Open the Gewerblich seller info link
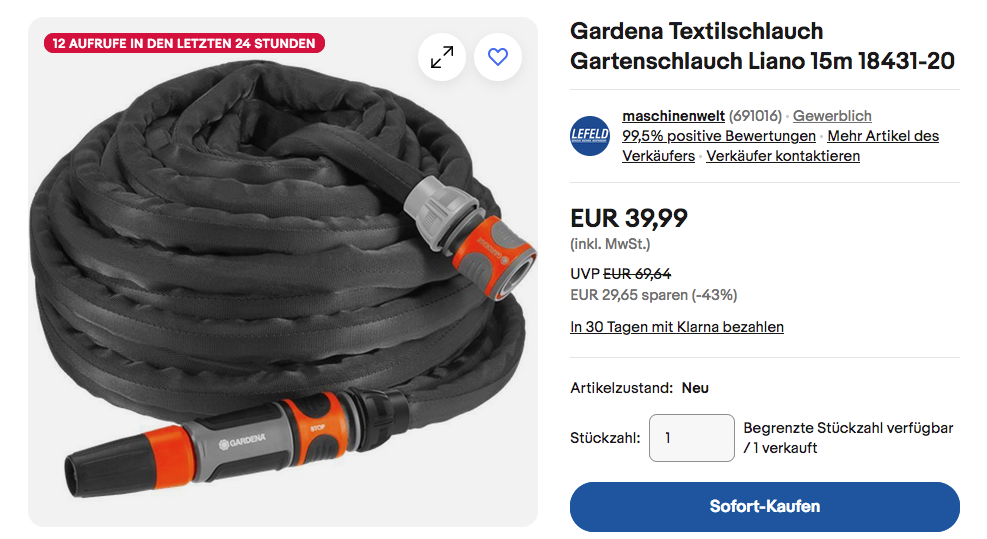 [832, 116]
